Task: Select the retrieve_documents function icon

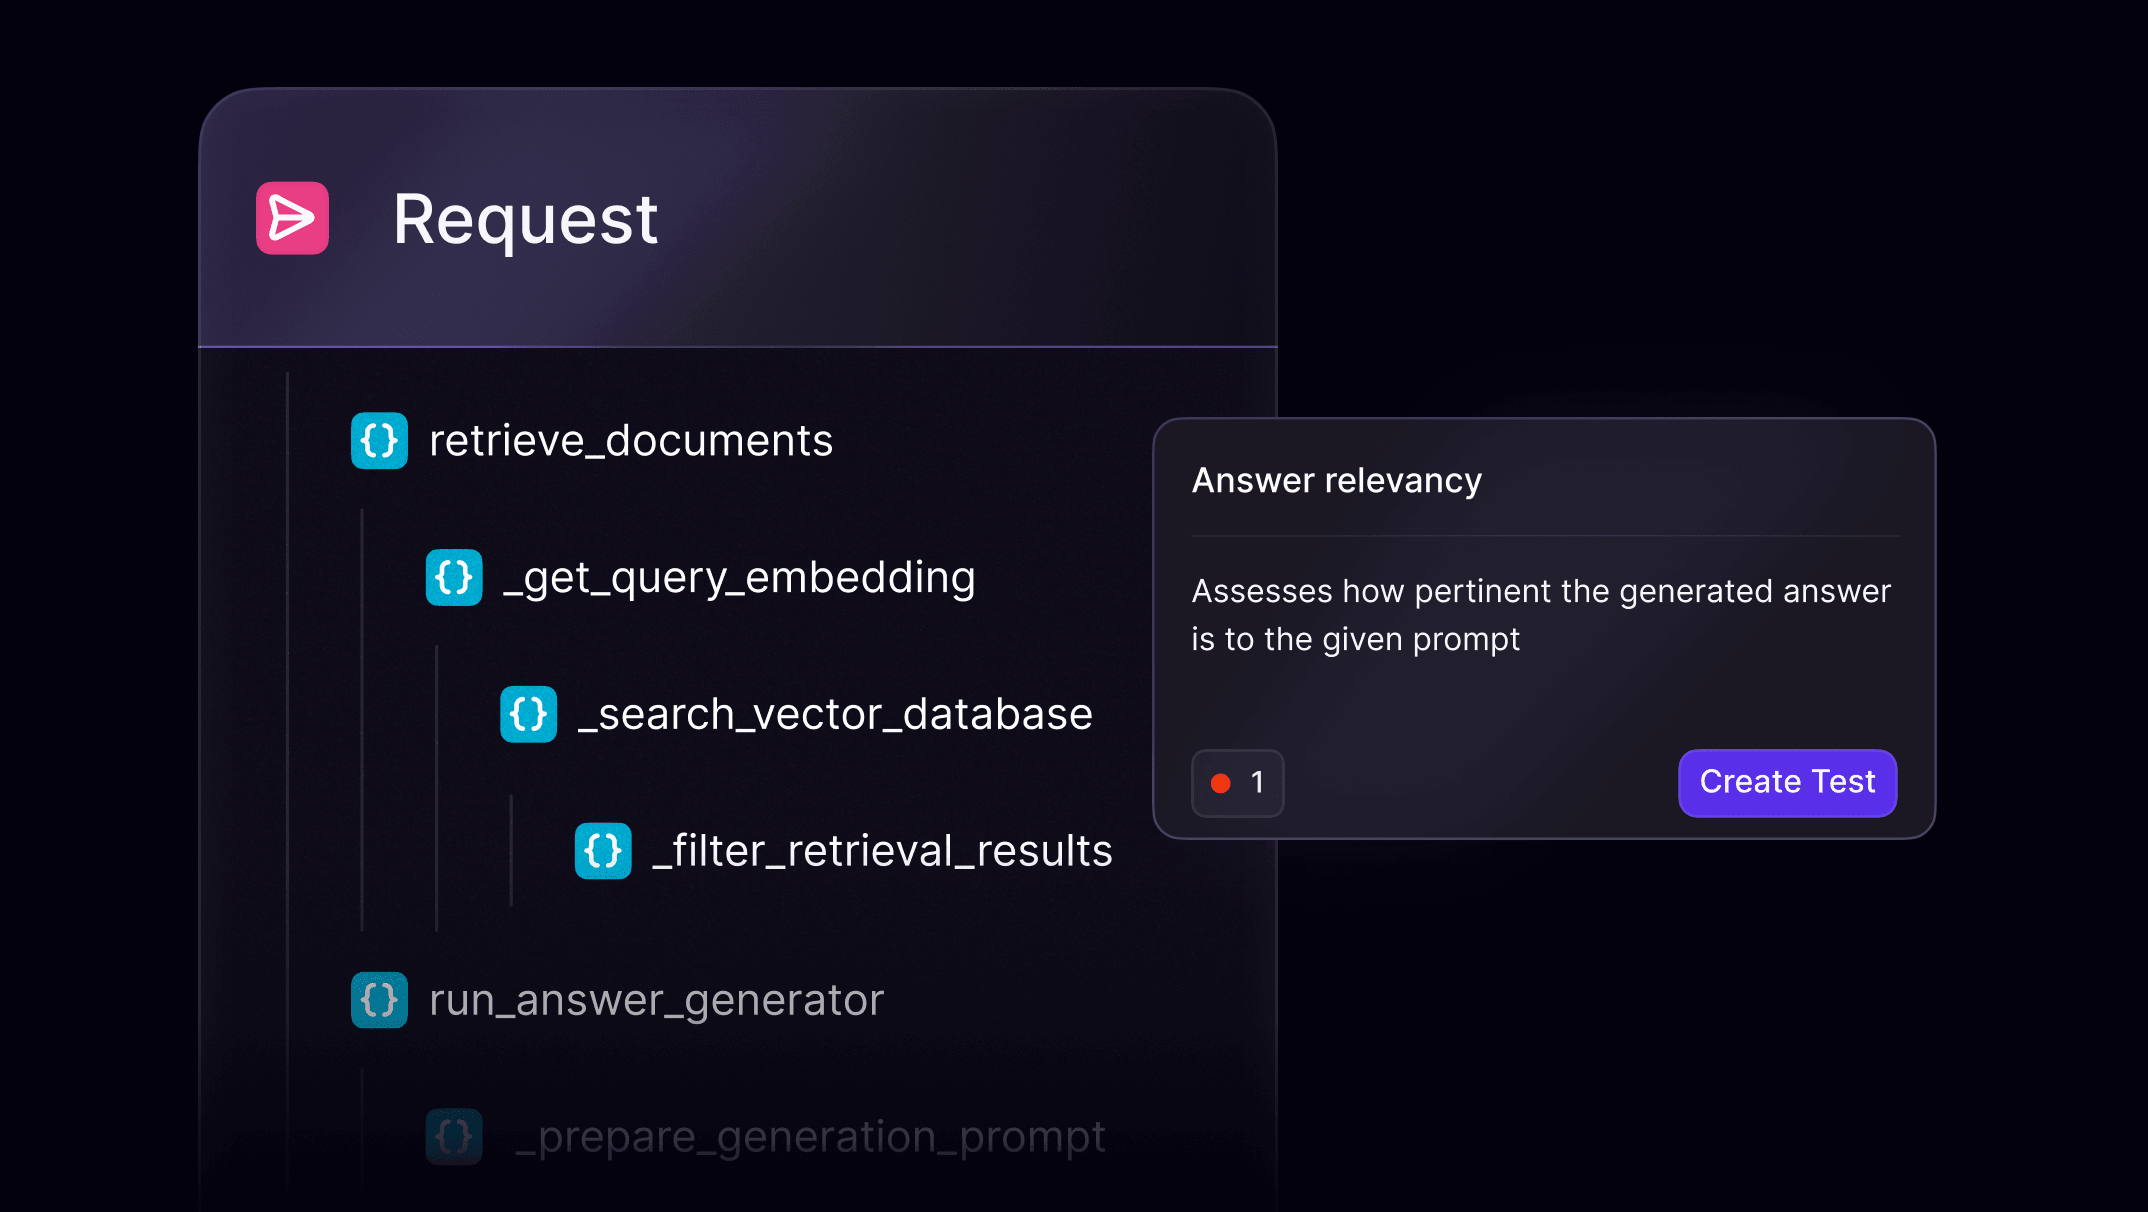Action: point(378,440)
